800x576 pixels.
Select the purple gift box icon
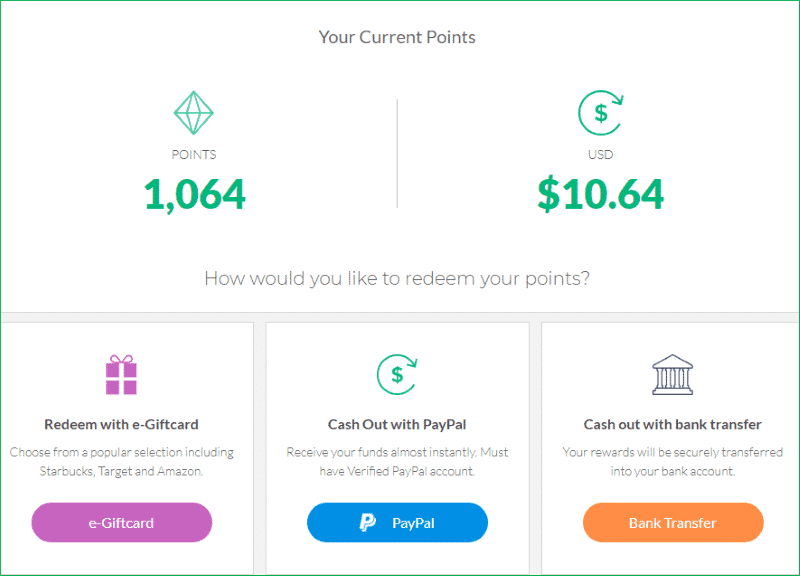[x=121, y=373]
